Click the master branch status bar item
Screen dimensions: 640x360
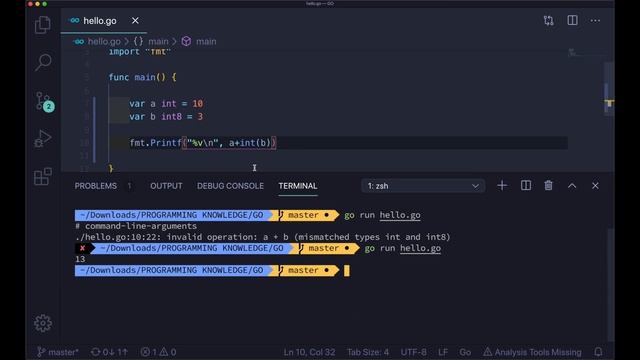(58, 352)
